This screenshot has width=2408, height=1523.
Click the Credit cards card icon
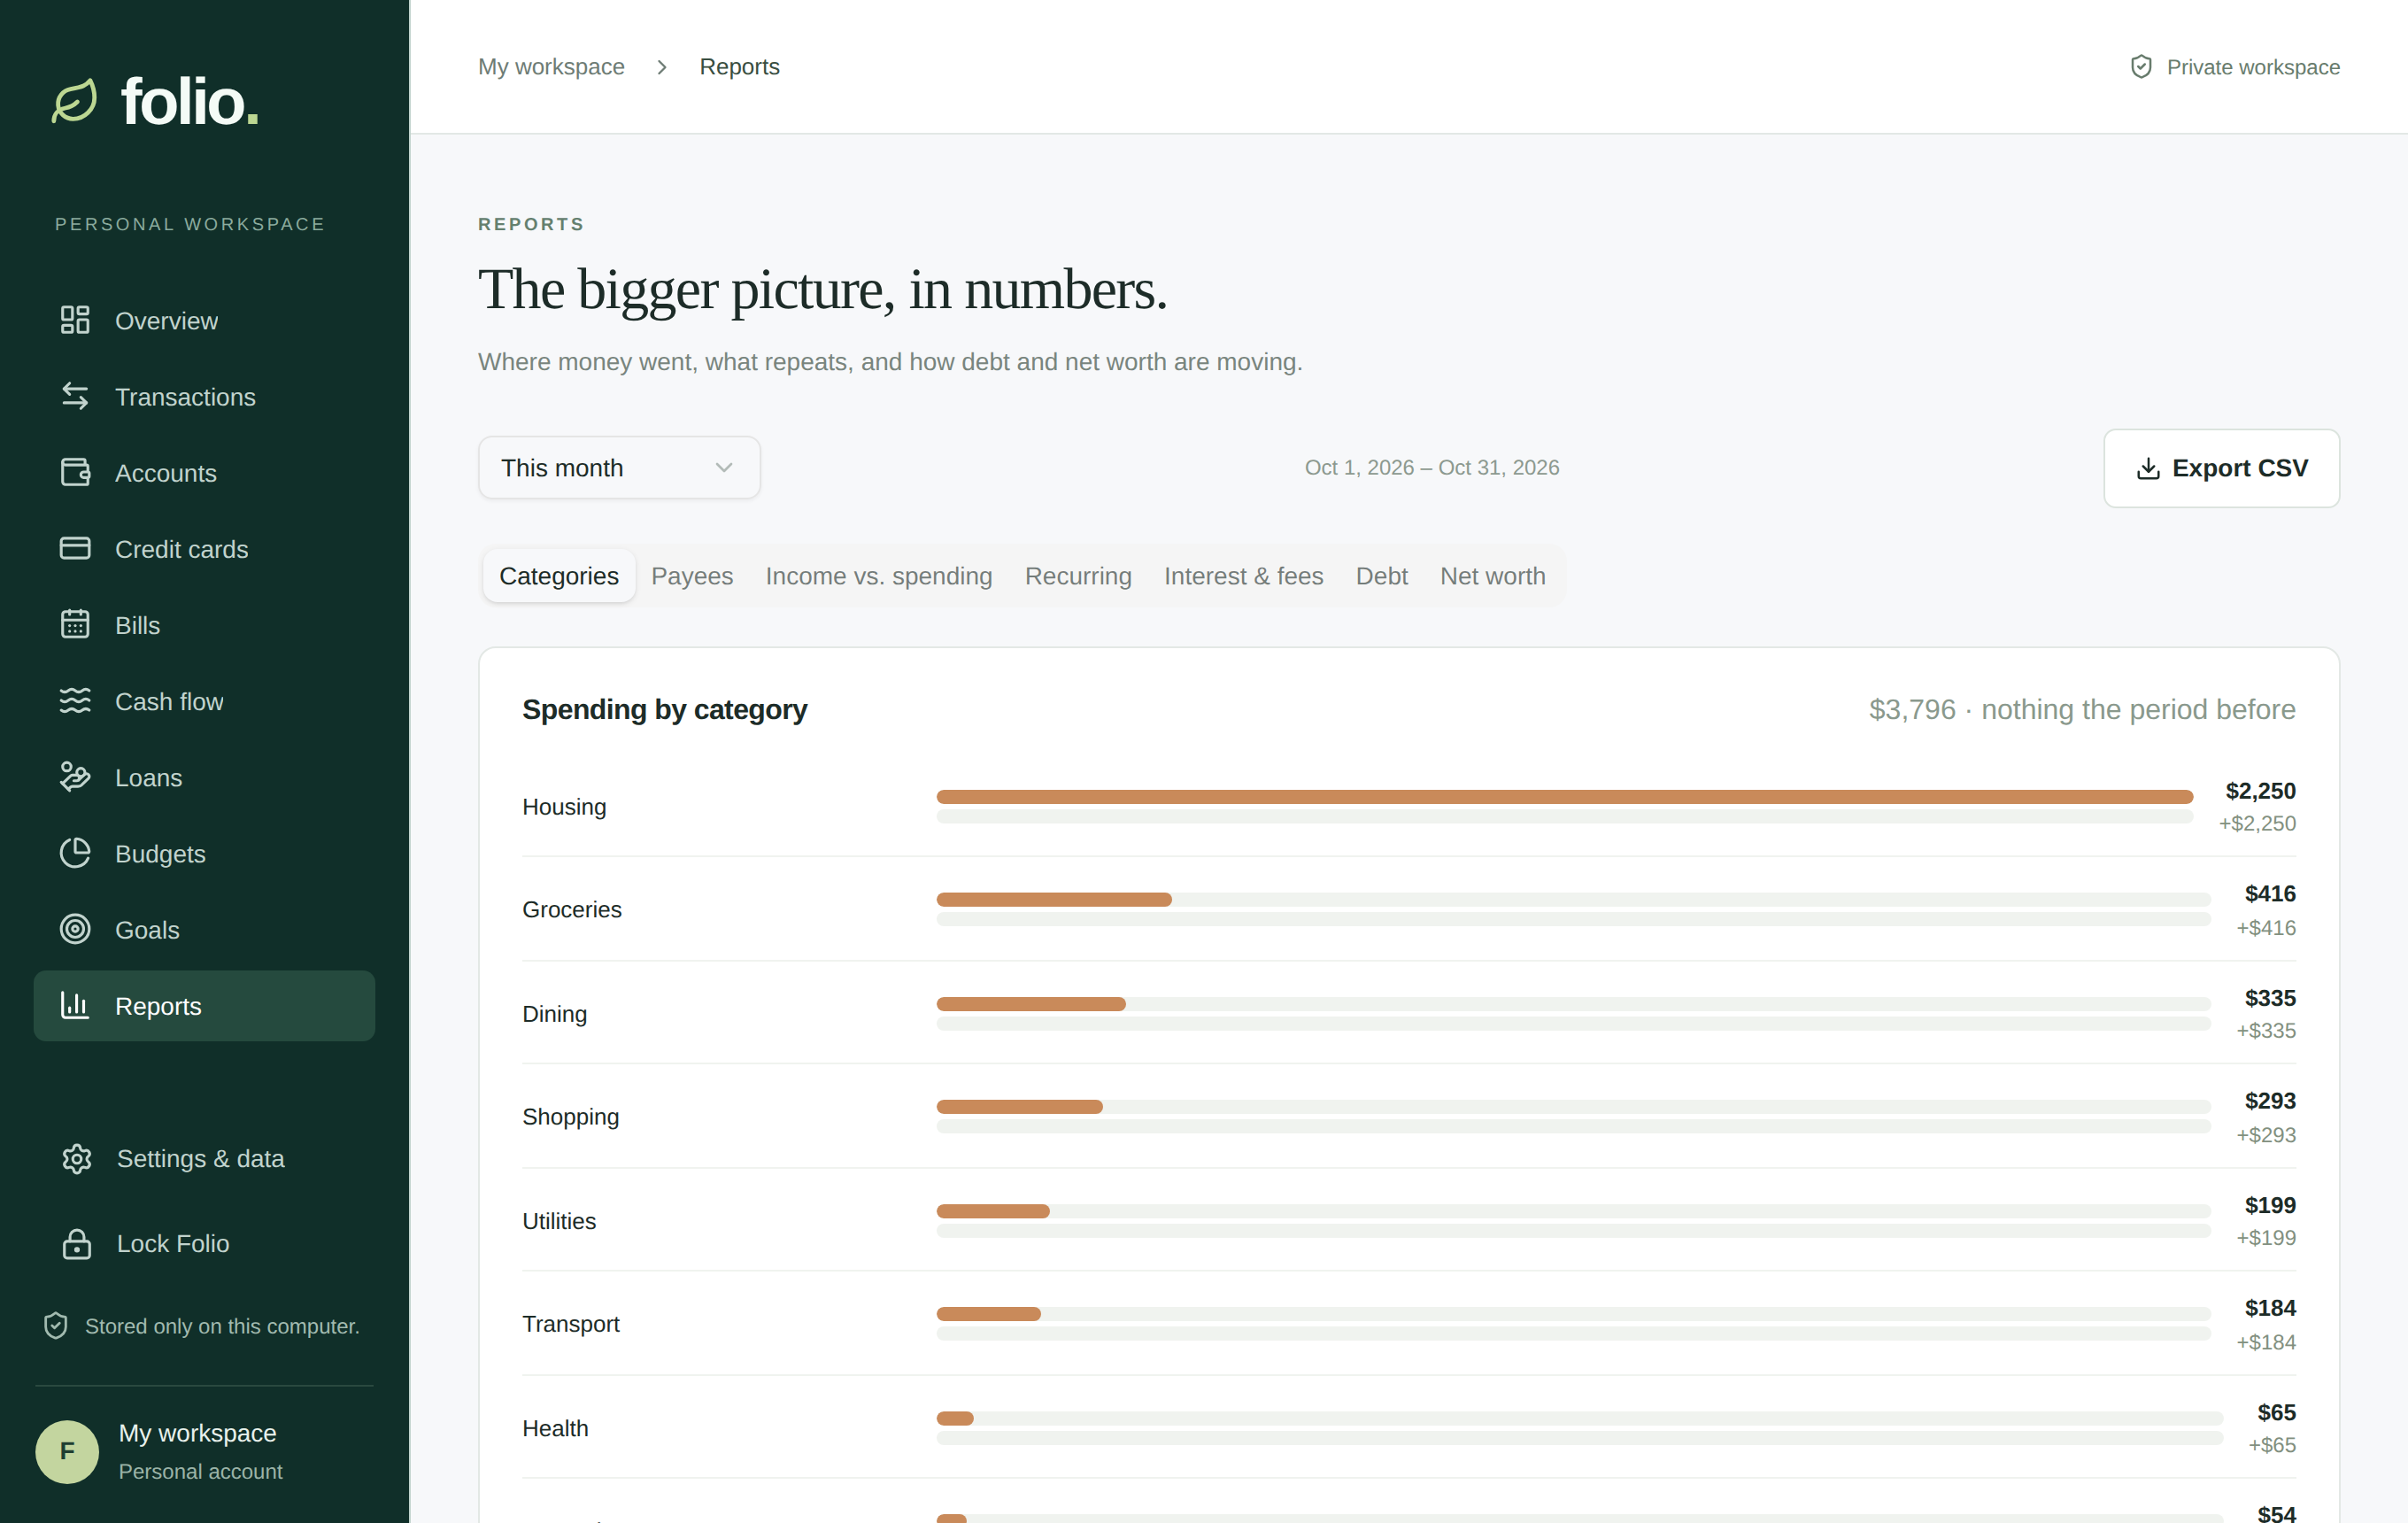(75, 548)
